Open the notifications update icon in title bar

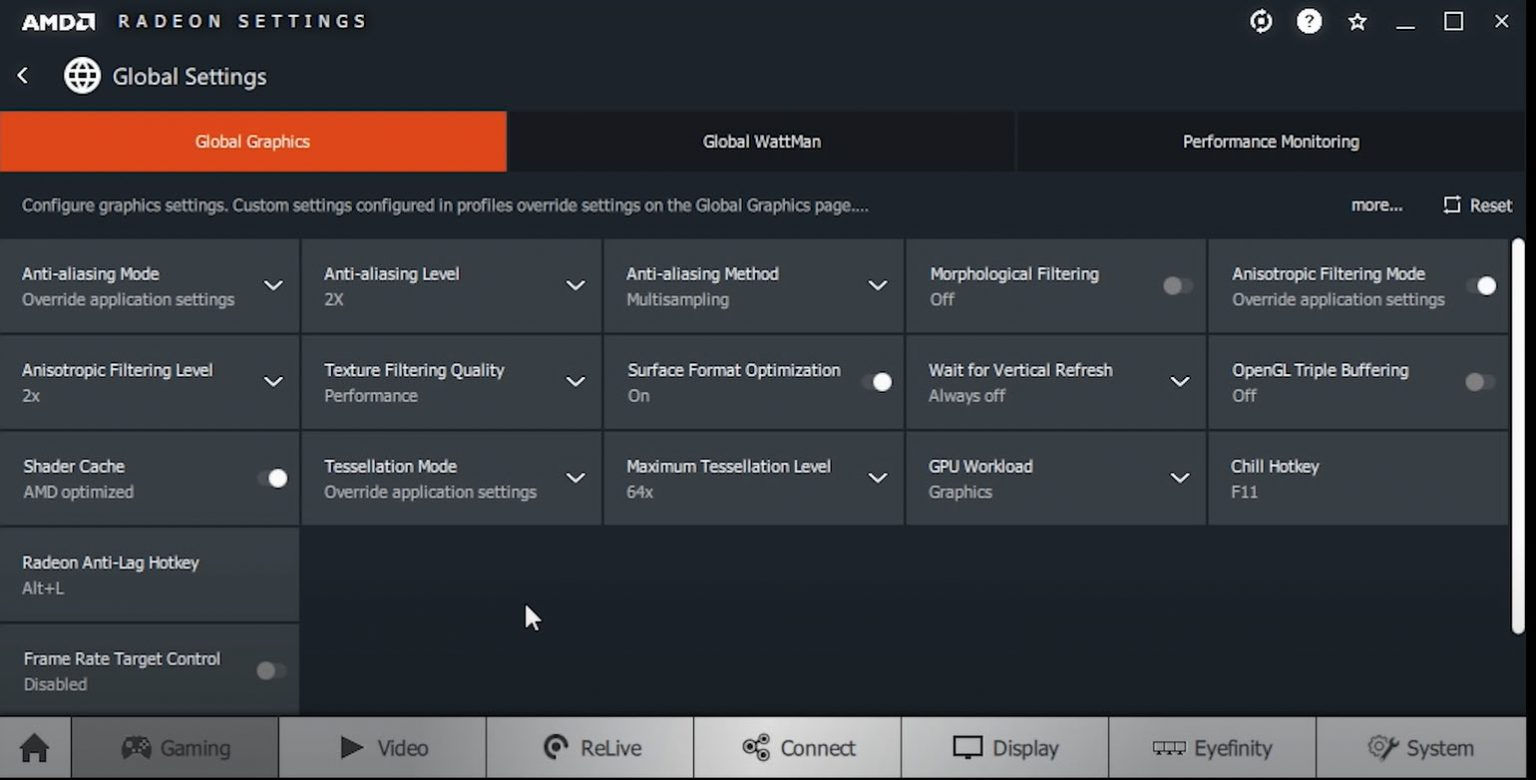1262,21
